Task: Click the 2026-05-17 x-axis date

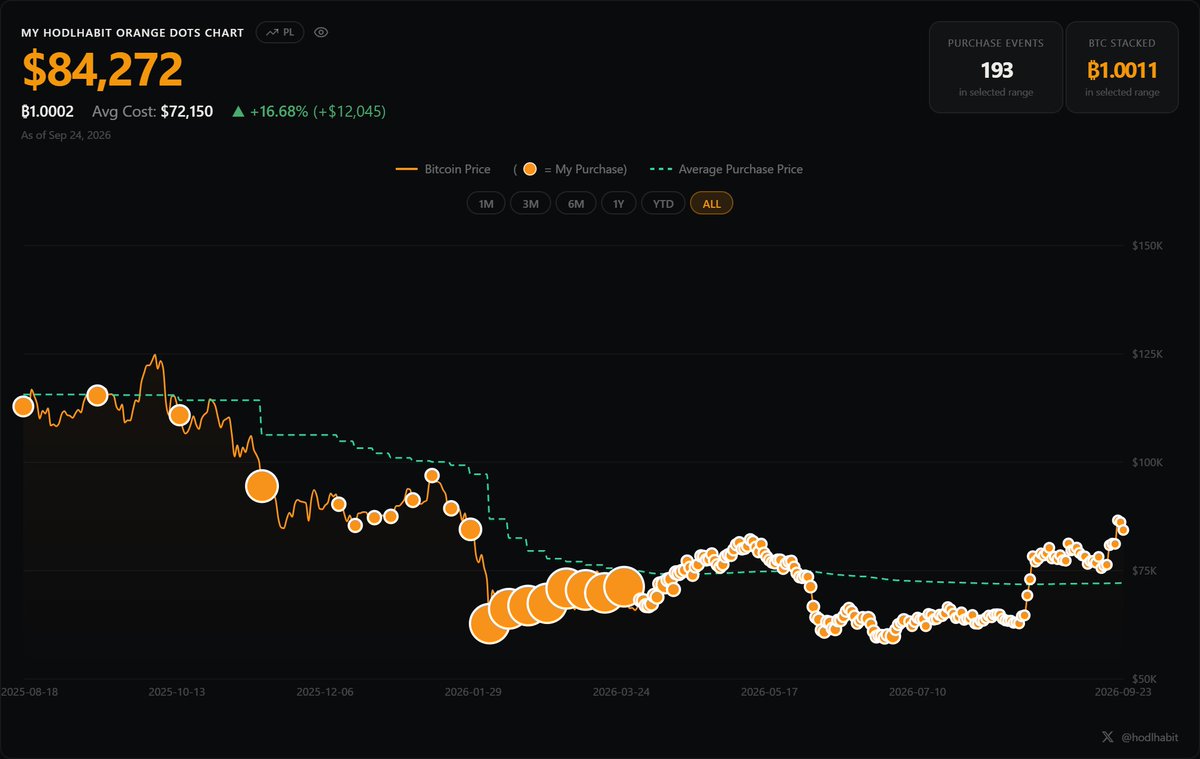Action: click(769, 691)
